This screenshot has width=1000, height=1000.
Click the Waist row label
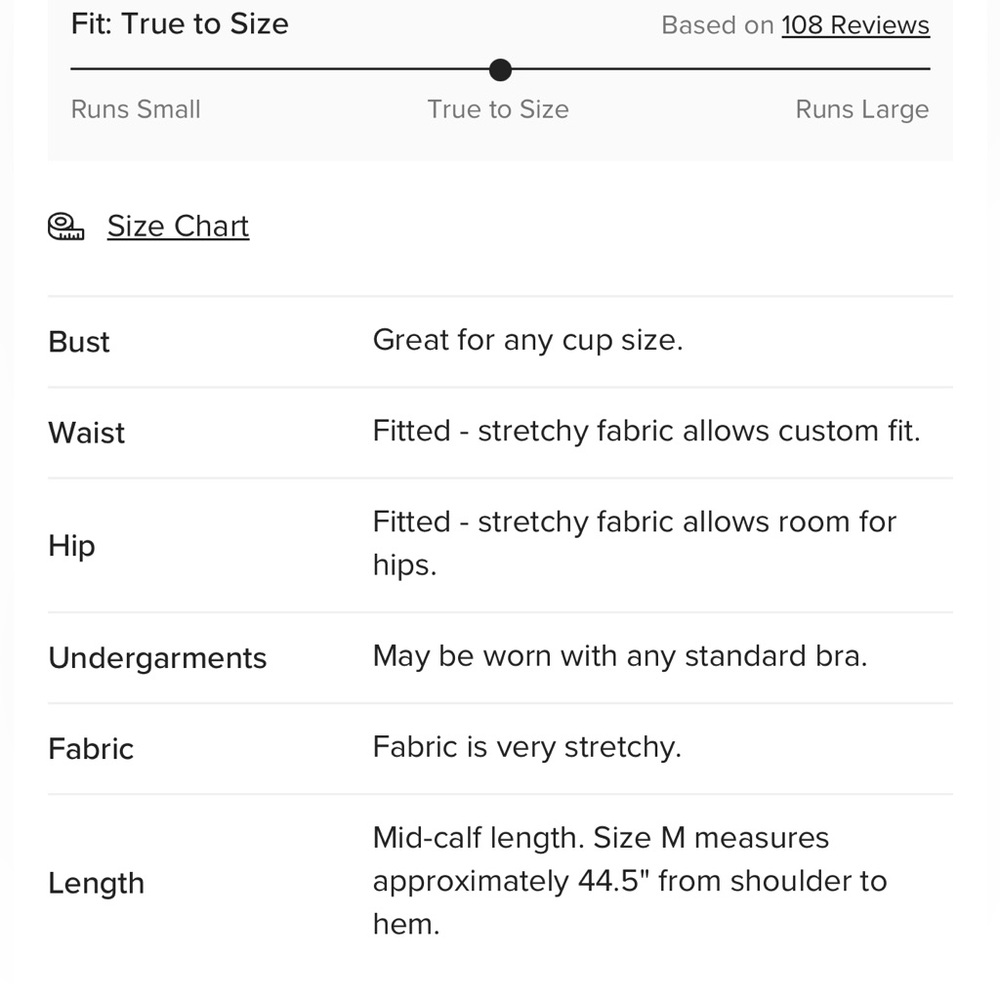point(87,433)
